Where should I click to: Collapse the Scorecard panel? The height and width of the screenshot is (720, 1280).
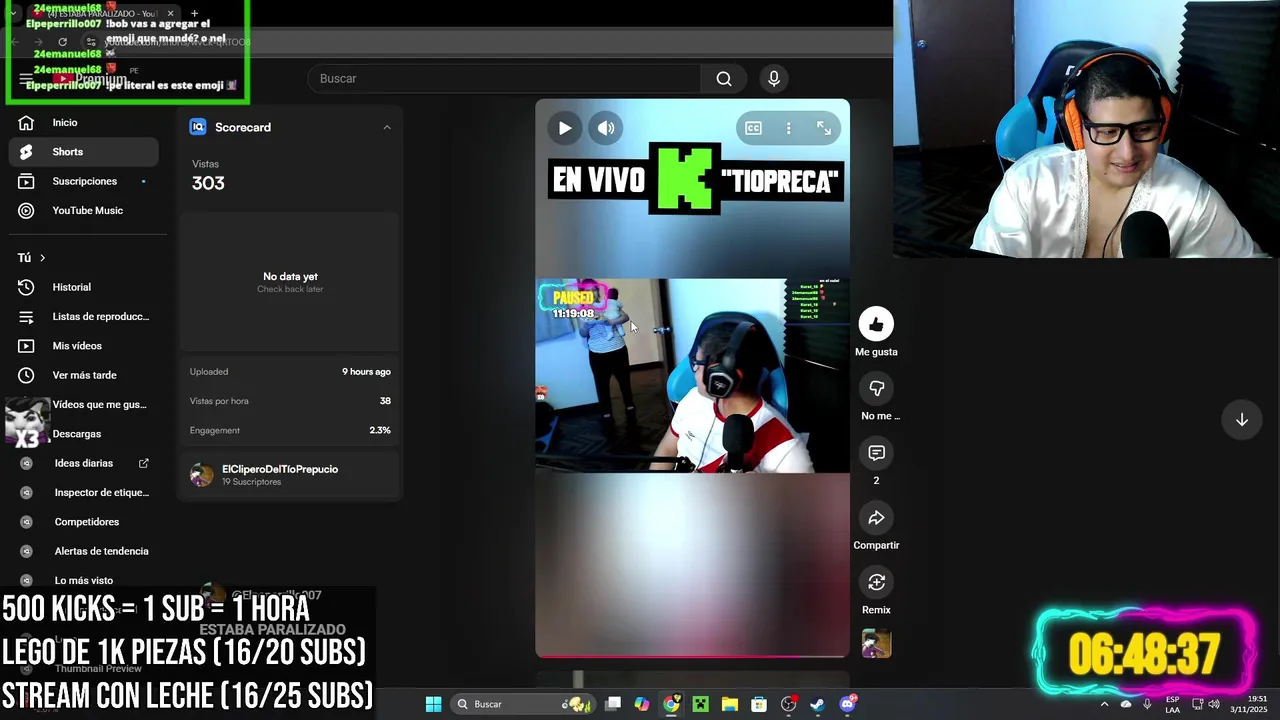387,127
